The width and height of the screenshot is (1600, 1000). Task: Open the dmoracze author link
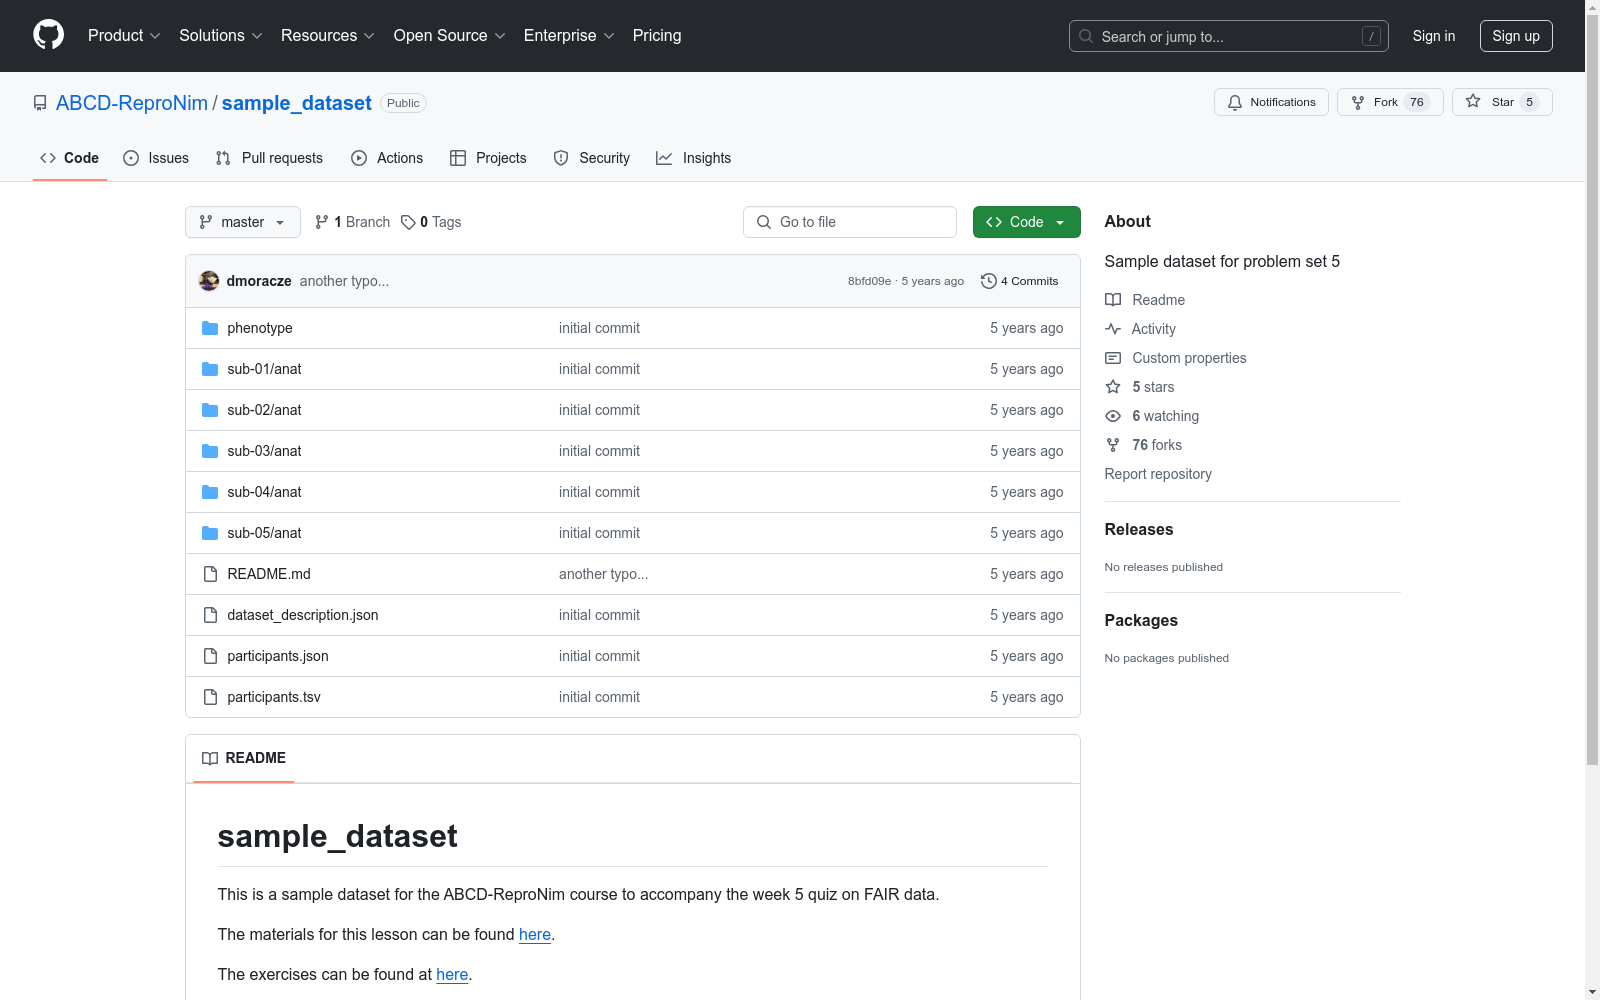coord(259,281)
